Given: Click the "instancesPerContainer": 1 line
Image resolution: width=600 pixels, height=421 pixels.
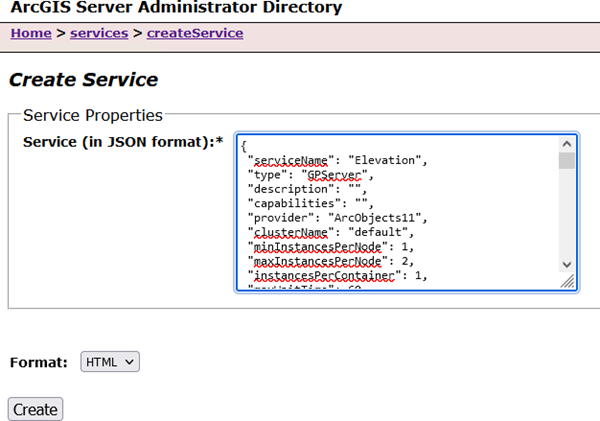Looking at the screenshot, I should 337,276.
